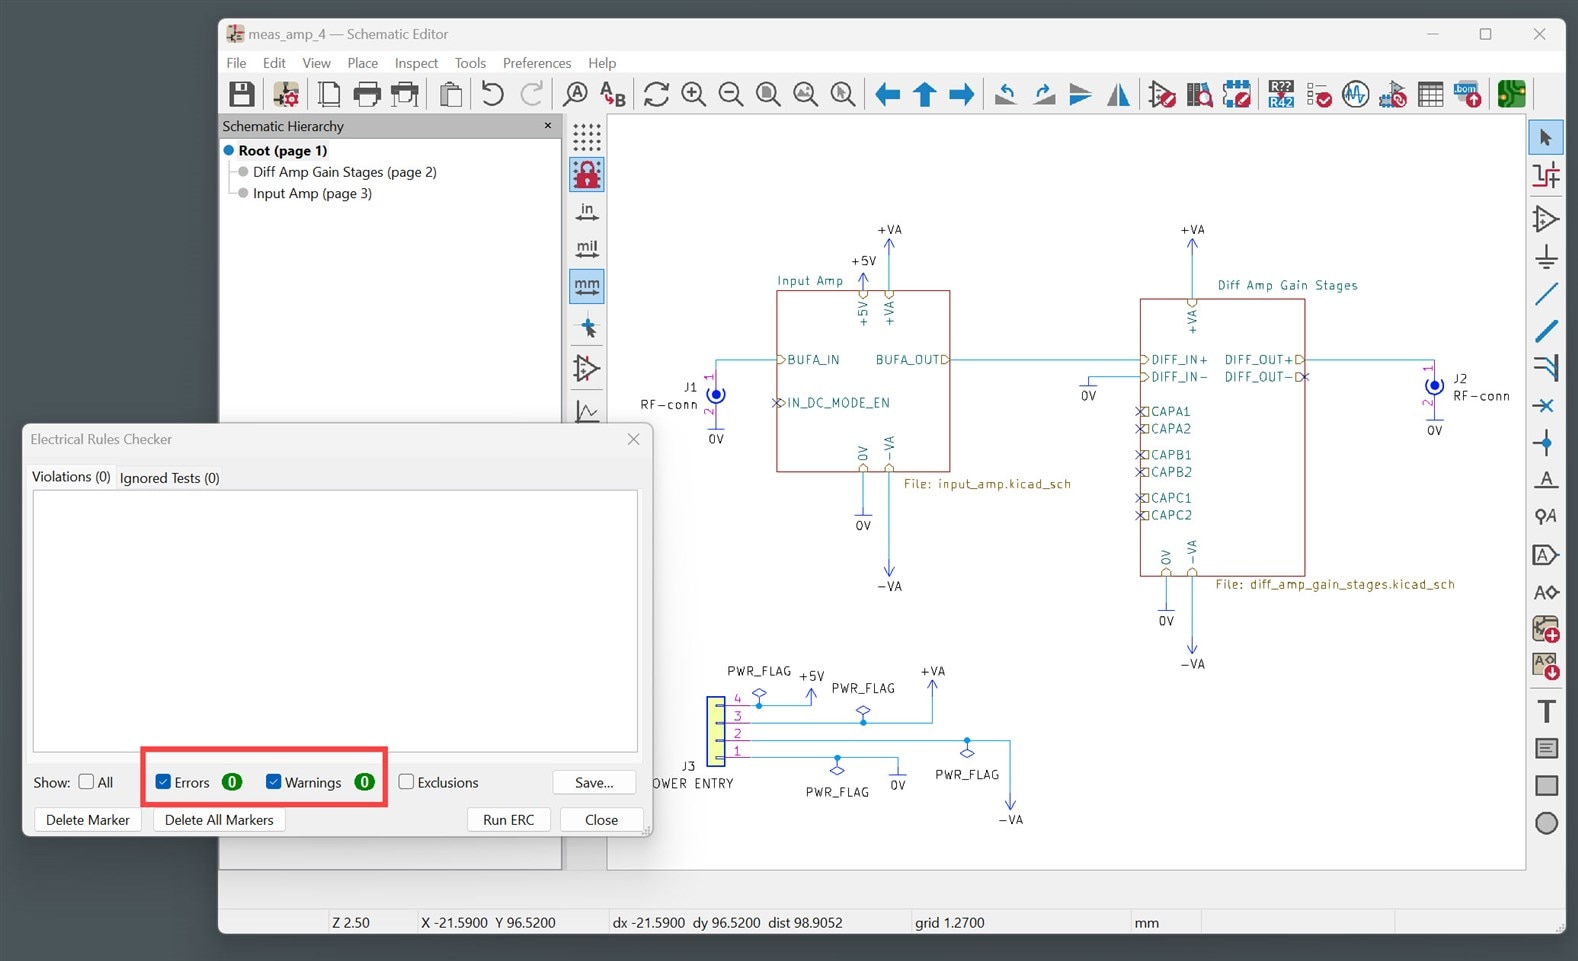
Task: Undo the last edit
Action: [492, 94]
